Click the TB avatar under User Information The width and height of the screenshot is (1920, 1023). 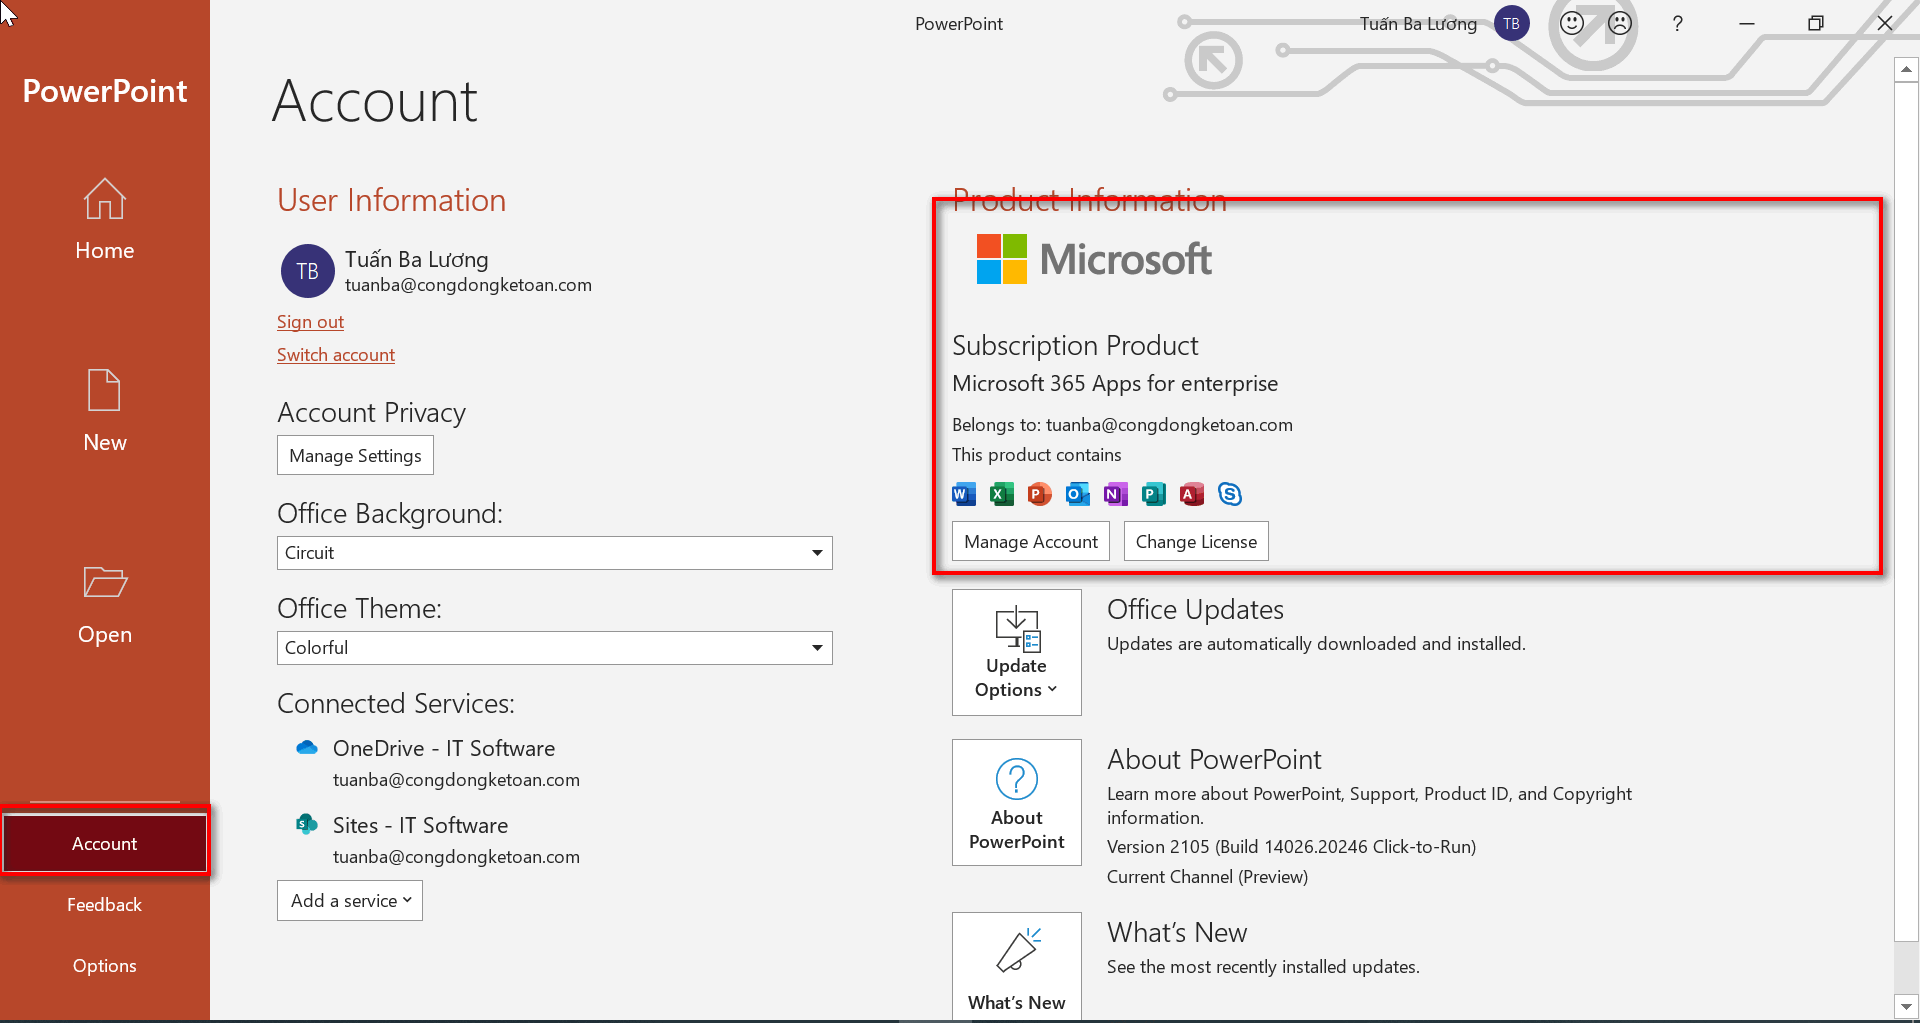click(307, 271)
